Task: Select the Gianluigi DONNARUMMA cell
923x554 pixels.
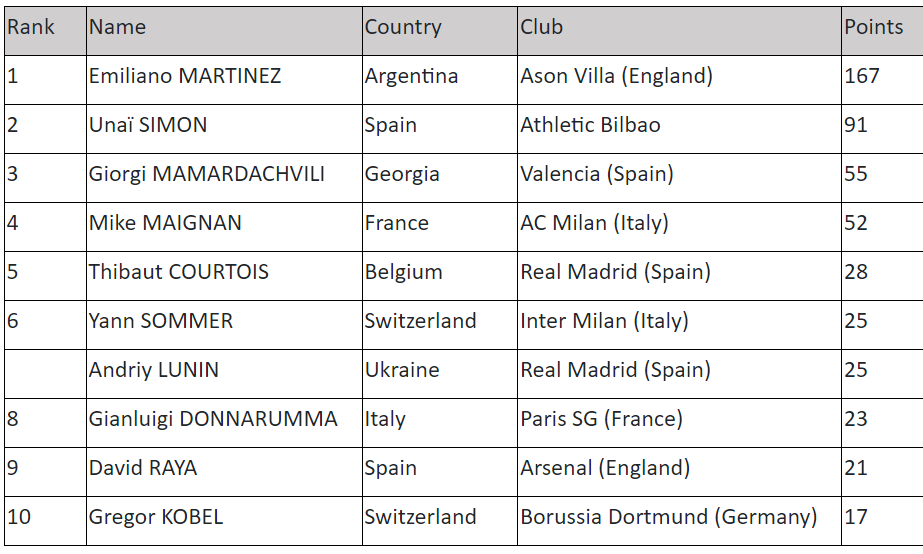Action: tap(213, 420)
